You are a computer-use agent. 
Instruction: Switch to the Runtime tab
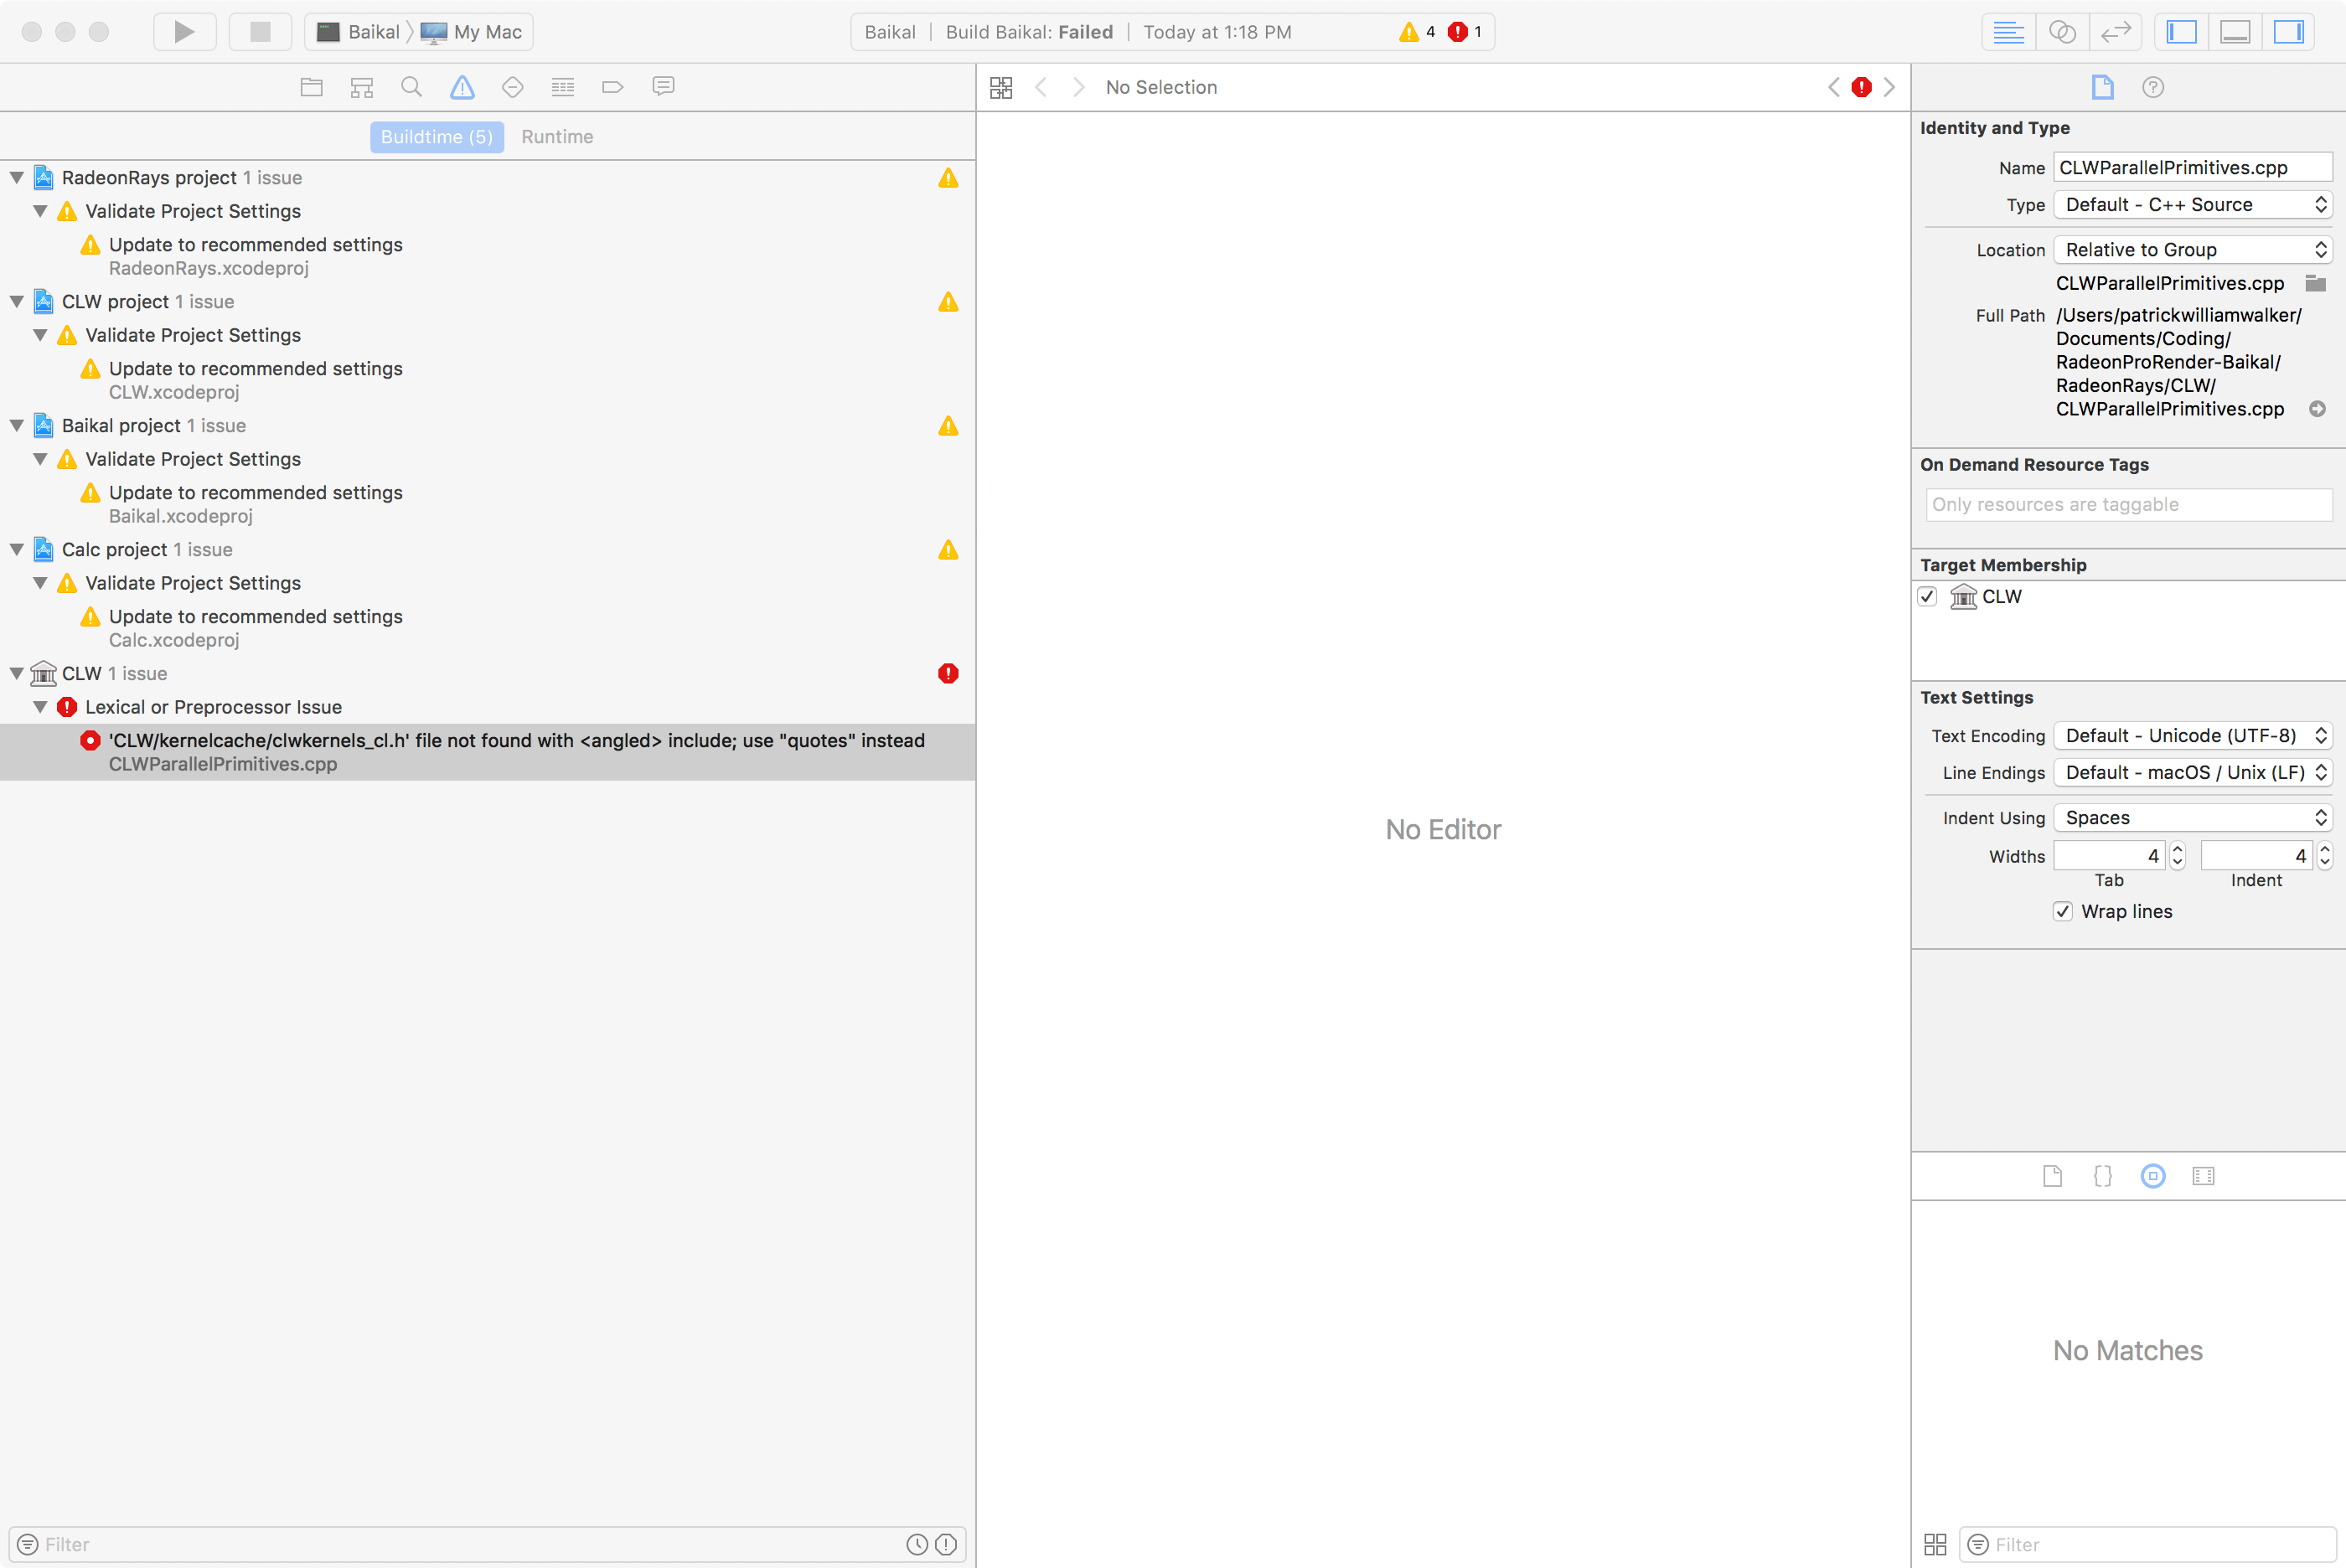557,136
